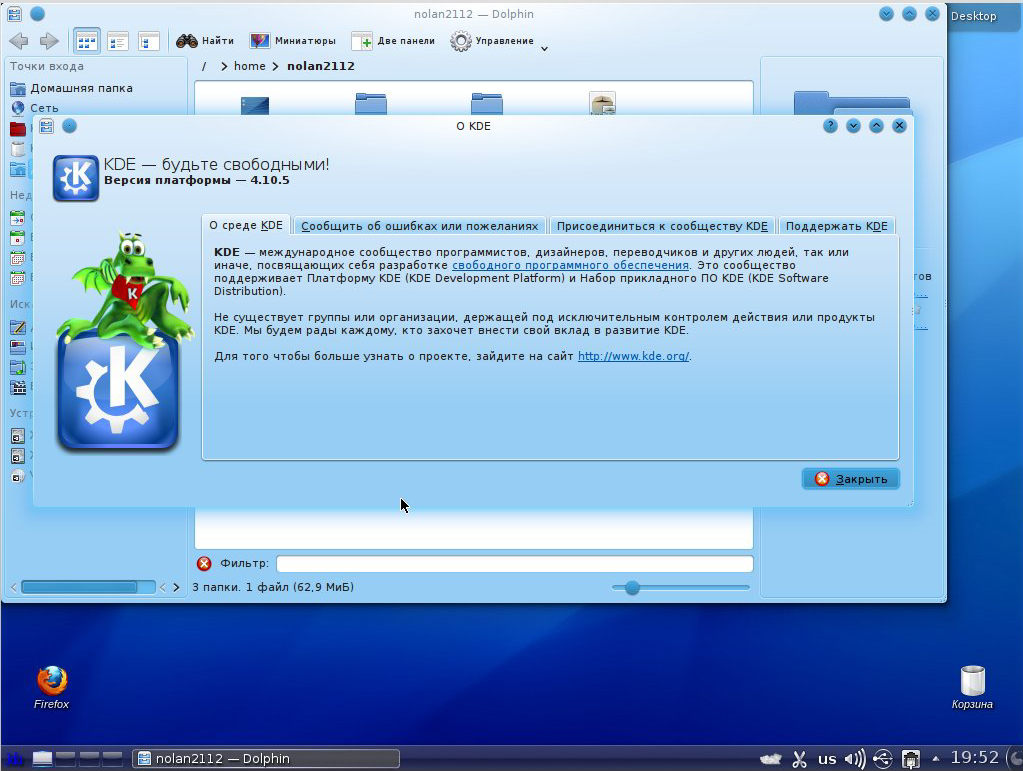Image resolution: width=1023 pixels, height=771 pixels.
Task: Navigate to home in the breadcrumb
Action: pyautogui.click(x=249, y=66)
